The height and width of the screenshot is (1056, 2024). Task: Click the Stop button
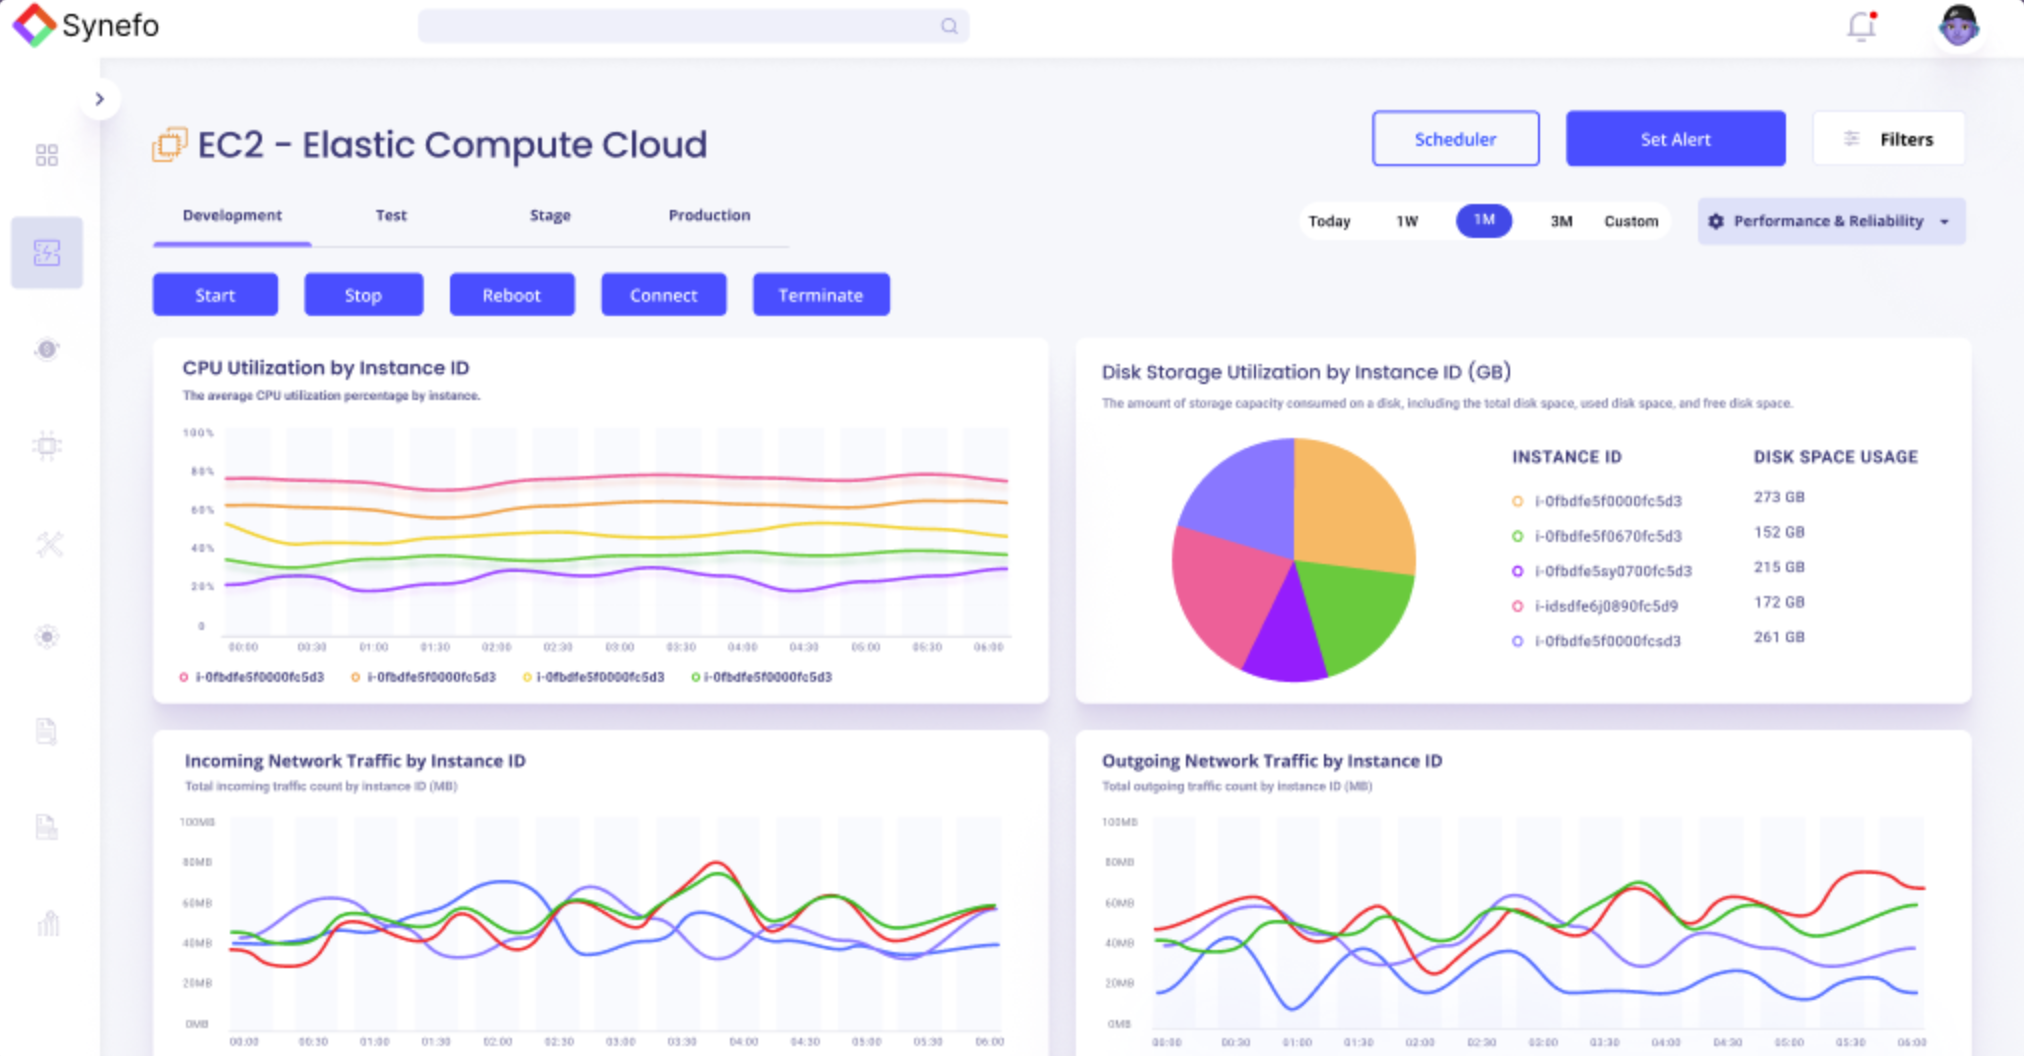(363, 295)
